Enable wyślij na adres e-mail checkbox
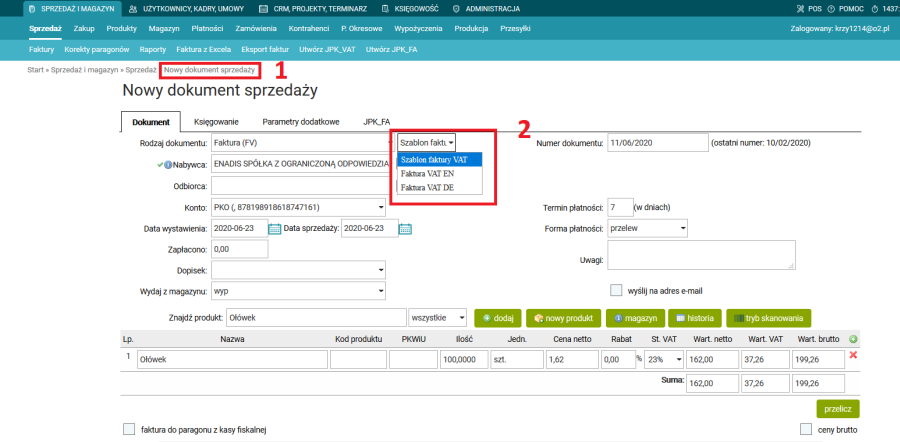This screenshot has height=442, width=900. click(616, 291)
